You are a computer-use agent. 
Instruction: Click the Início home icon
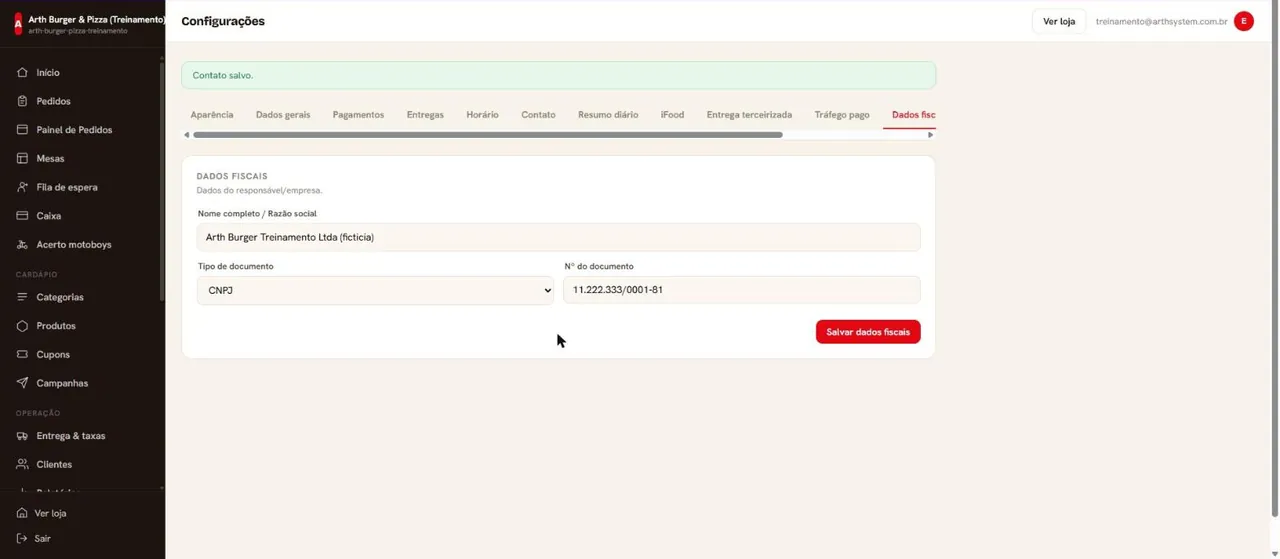tap(22, 73)
